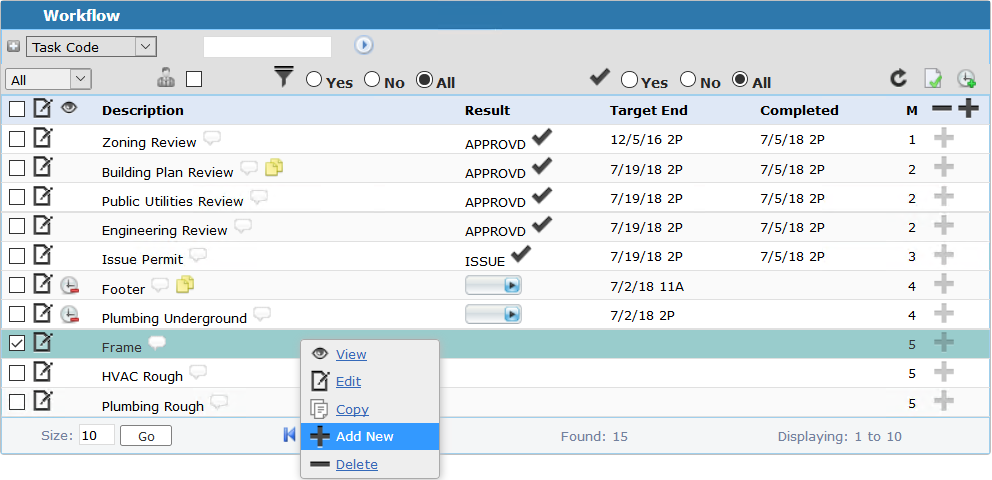This screenshot has width=992, height=480.
Task: Open the All filter dropdown
Action: 48,79
